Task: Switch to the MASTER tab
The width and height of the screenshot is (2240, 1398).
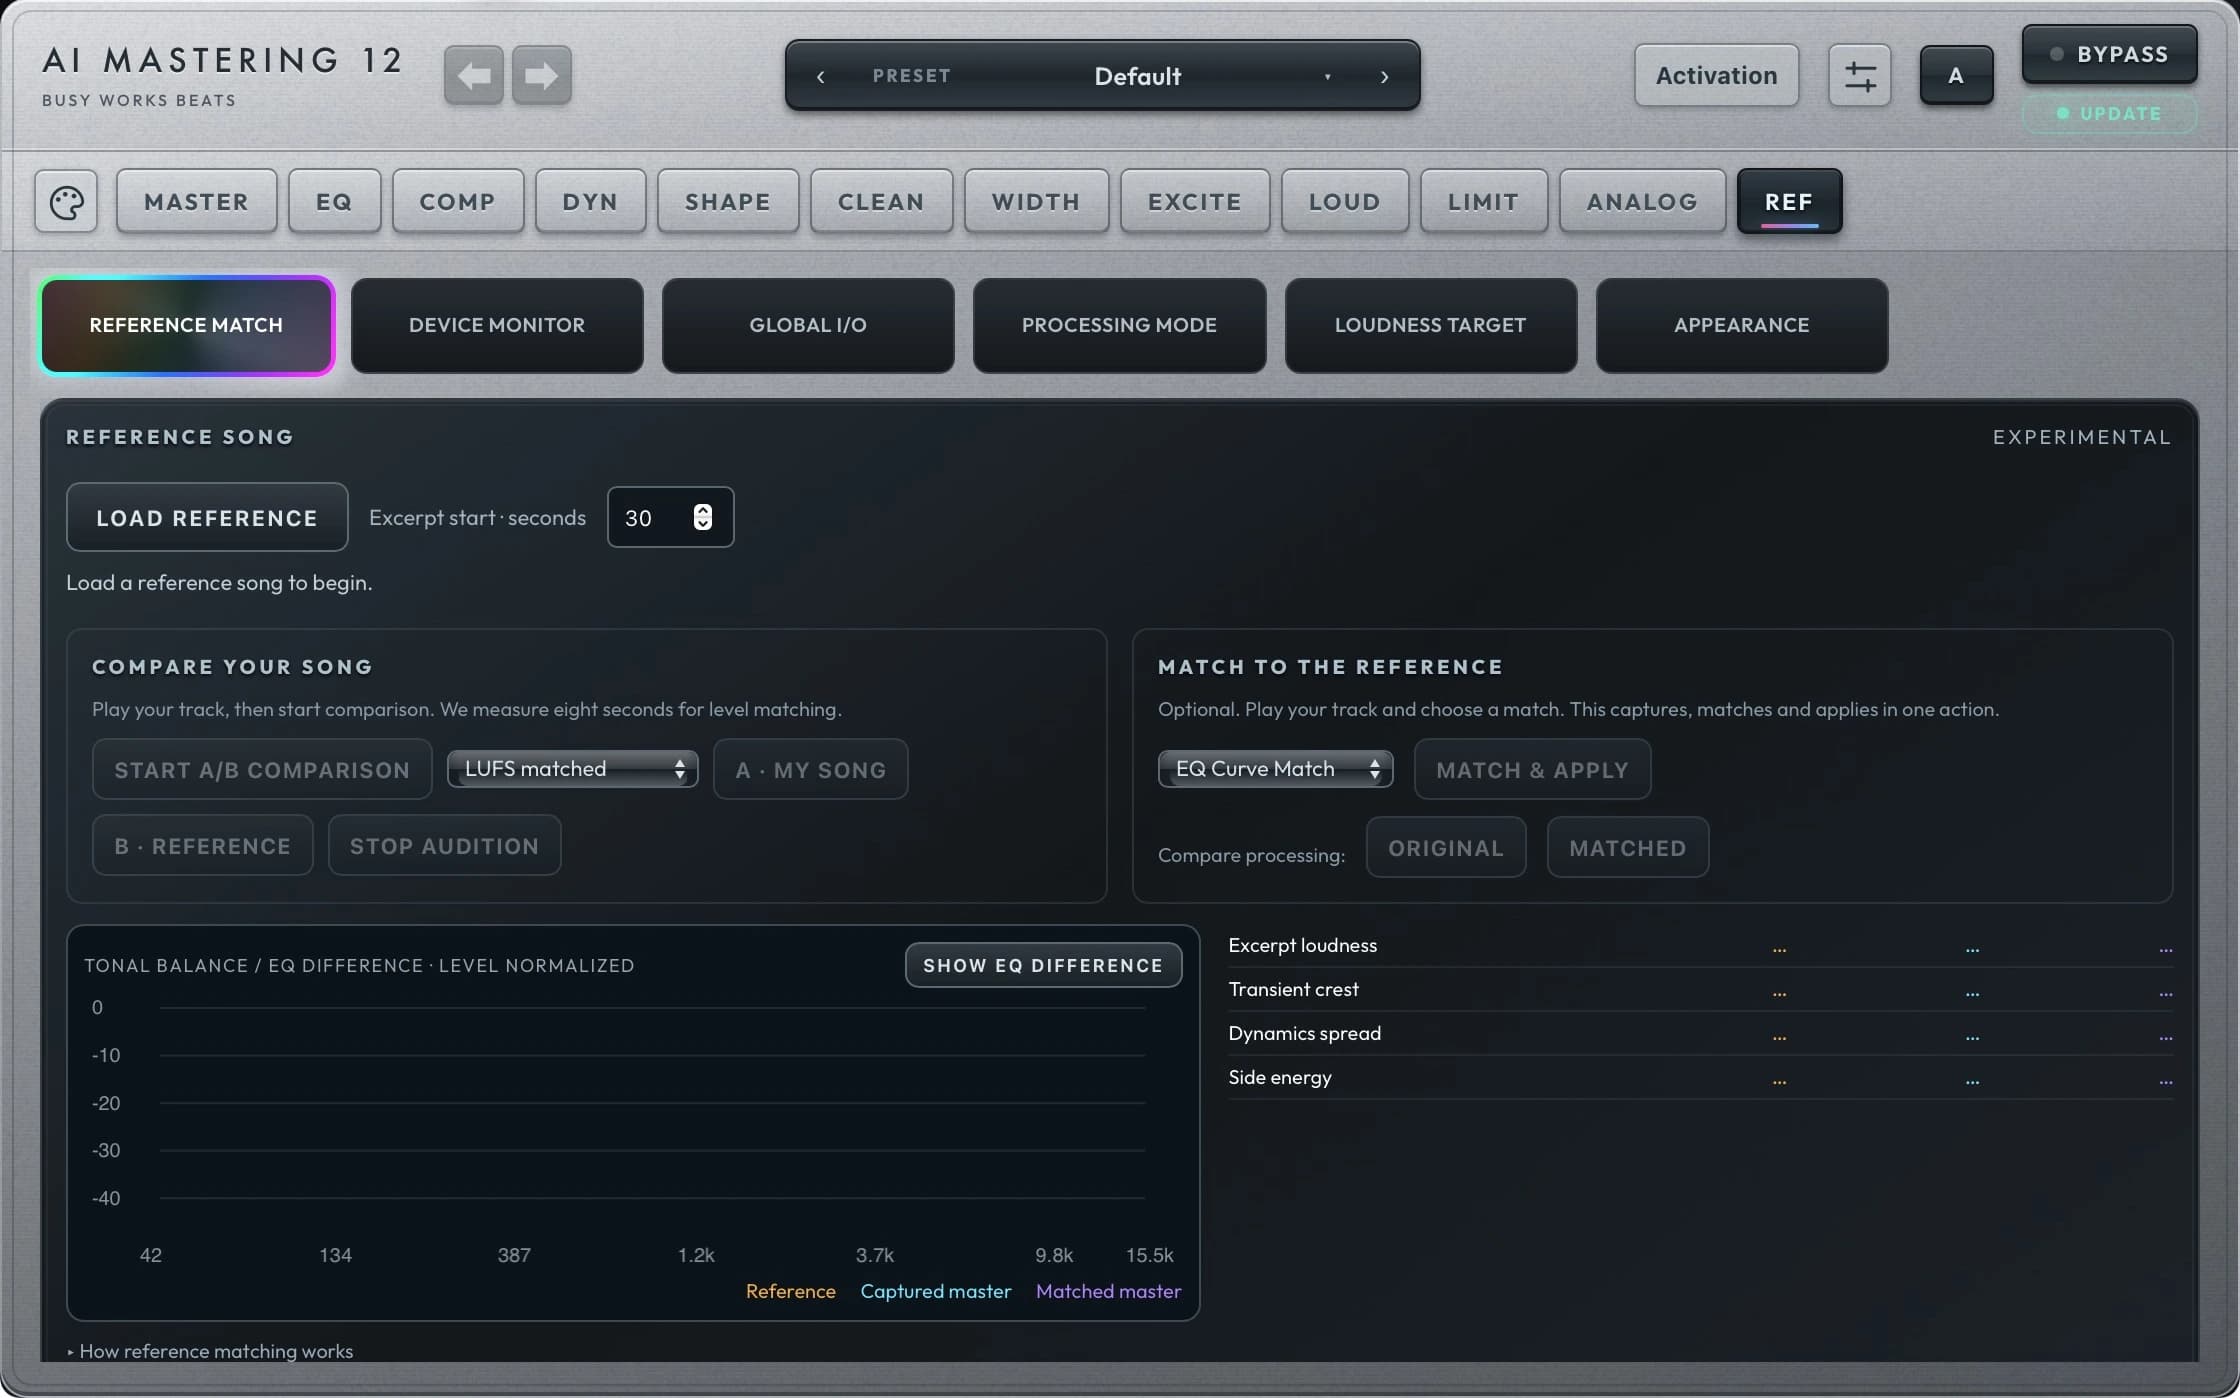Action: [x=196, y=202]
